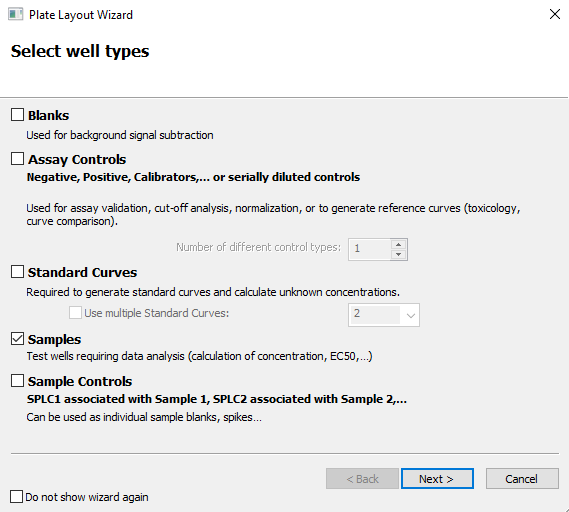Uncheck the Samples checkbox
The width and height of the screenshot is (569, 512).
pyautogui.click(x=17, y=339)
